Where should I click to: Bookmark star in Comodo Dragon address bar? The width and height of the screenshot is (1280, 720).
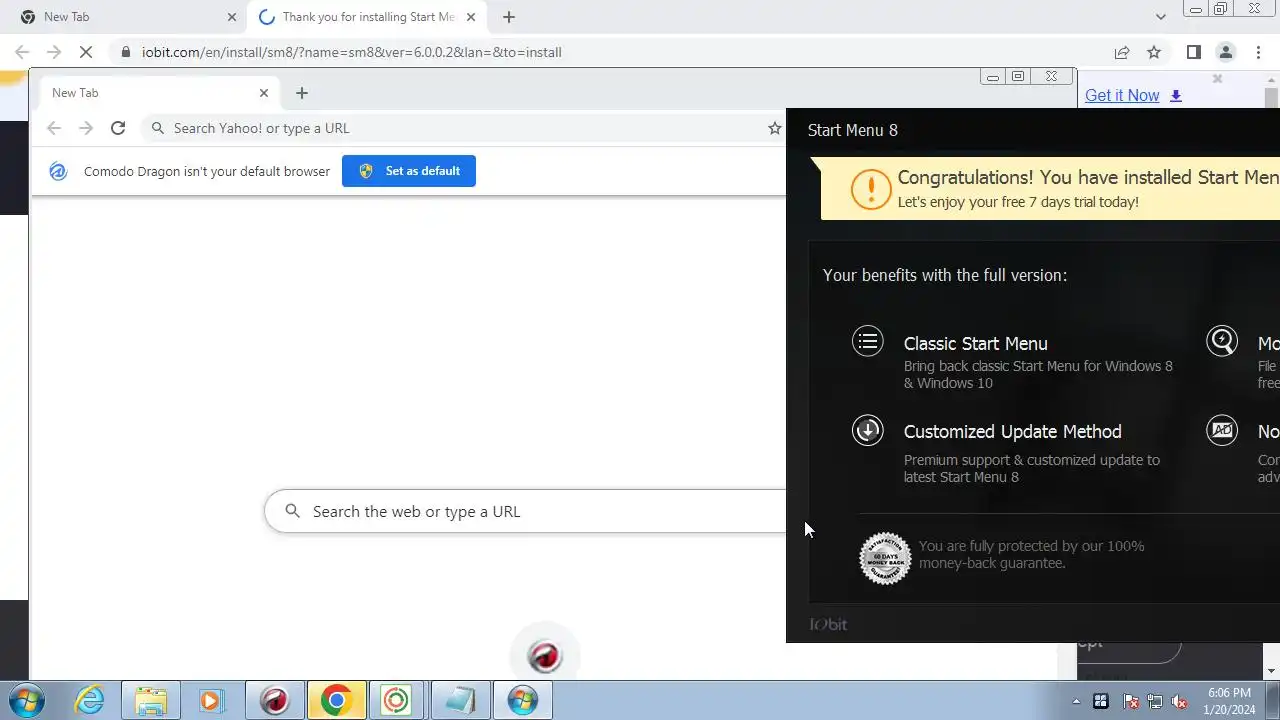point(774,128)
